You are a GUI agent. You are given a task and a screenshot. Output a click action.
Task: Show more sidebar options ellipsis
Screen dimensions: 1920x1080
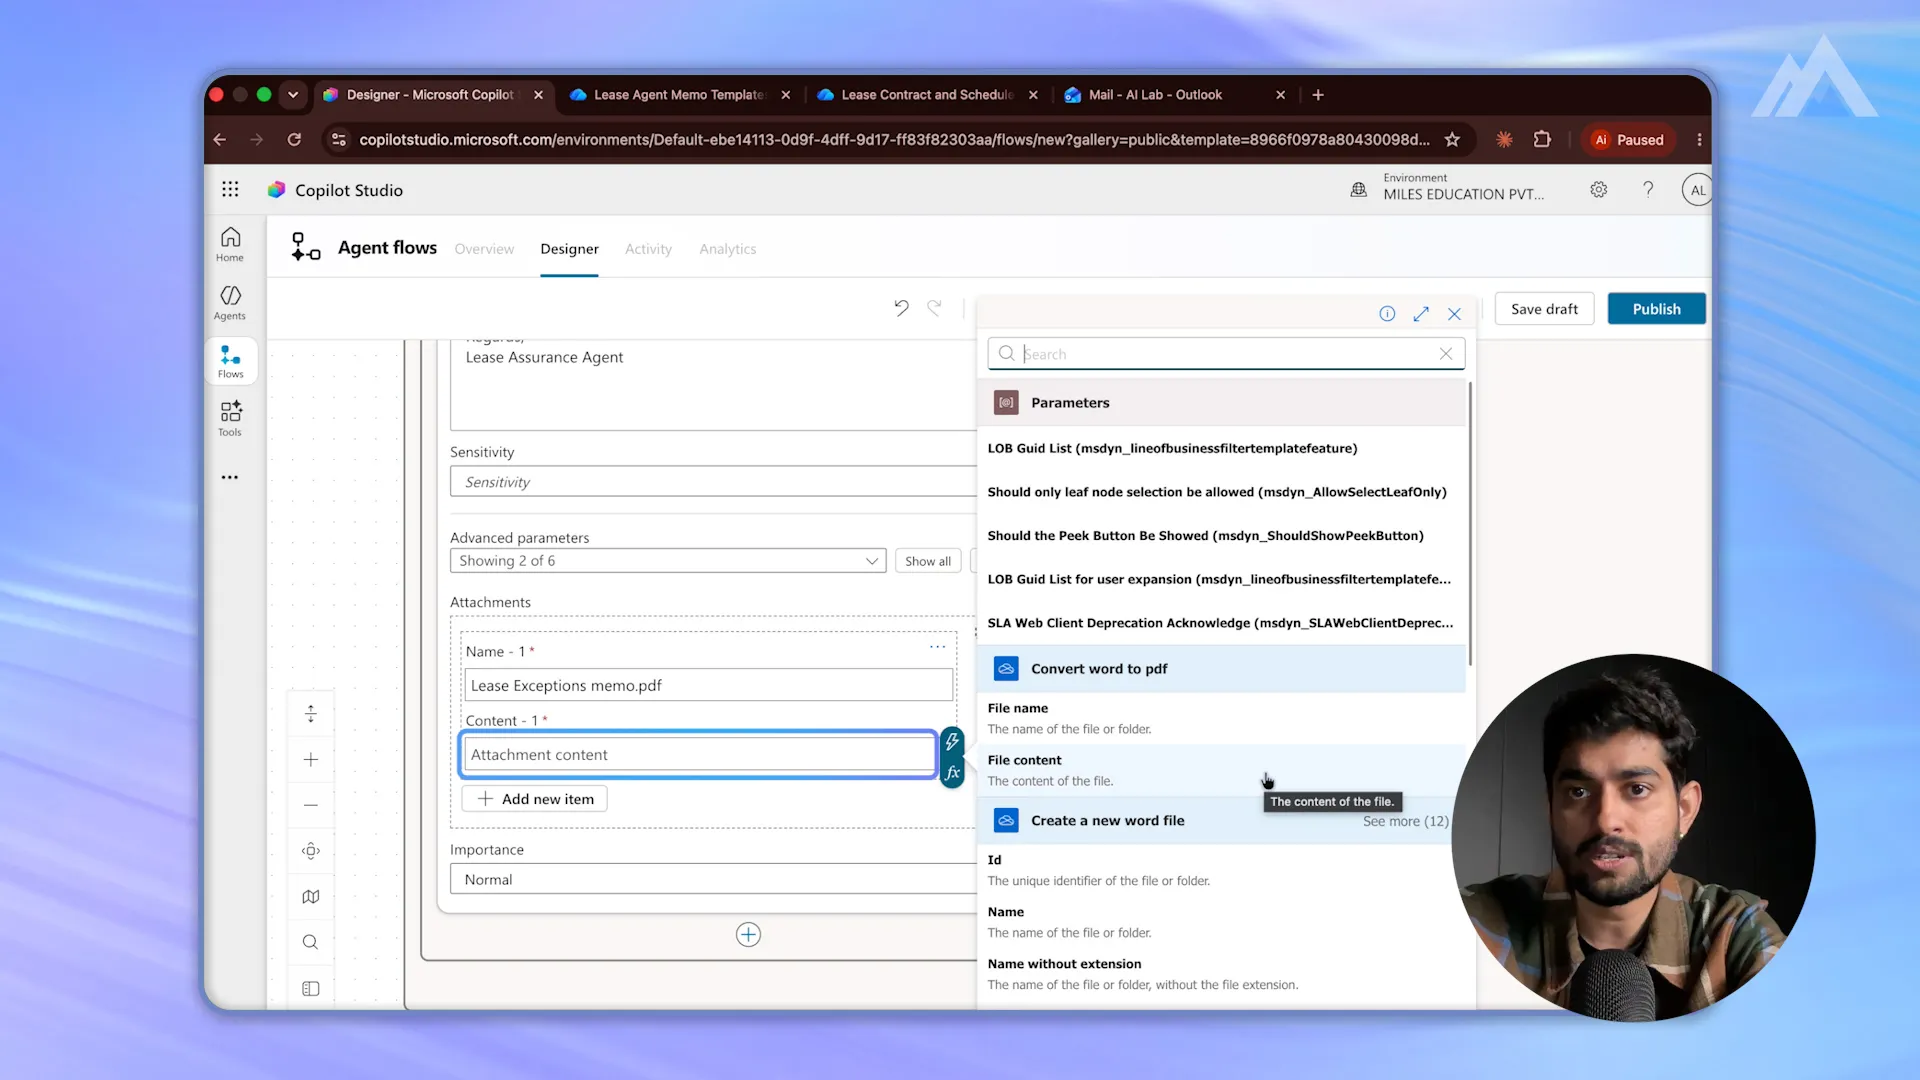(230, 477)
